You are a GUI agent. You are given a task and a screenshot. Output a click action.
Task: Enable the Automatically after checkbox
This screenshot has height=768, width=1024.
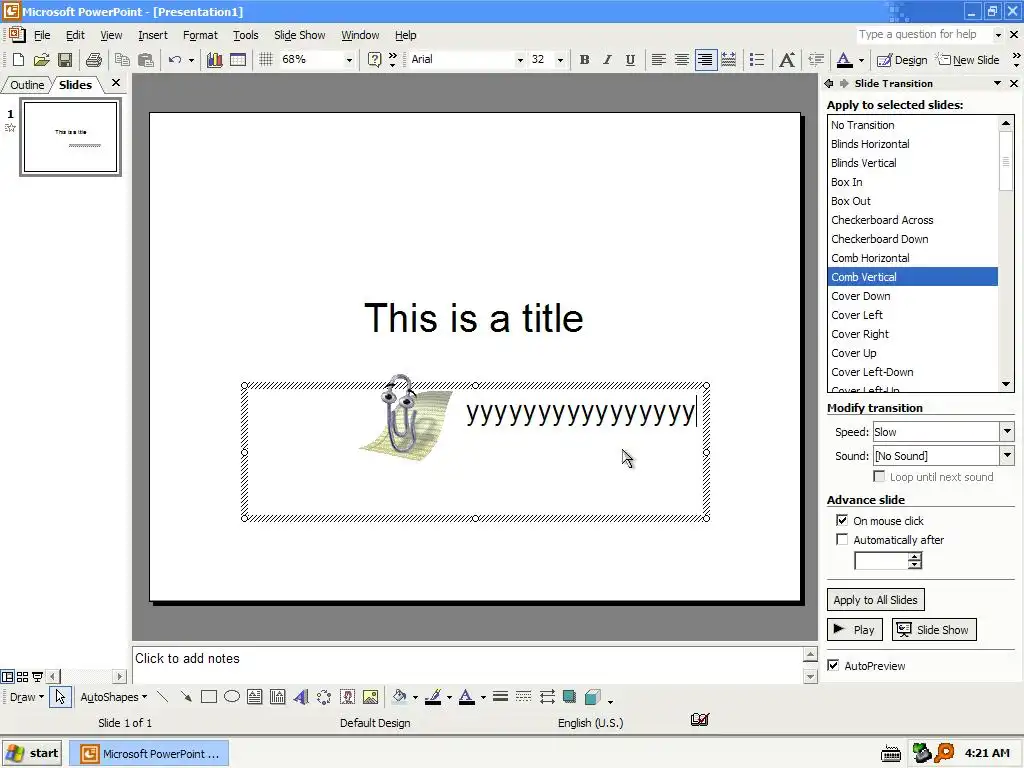point(842,539)
